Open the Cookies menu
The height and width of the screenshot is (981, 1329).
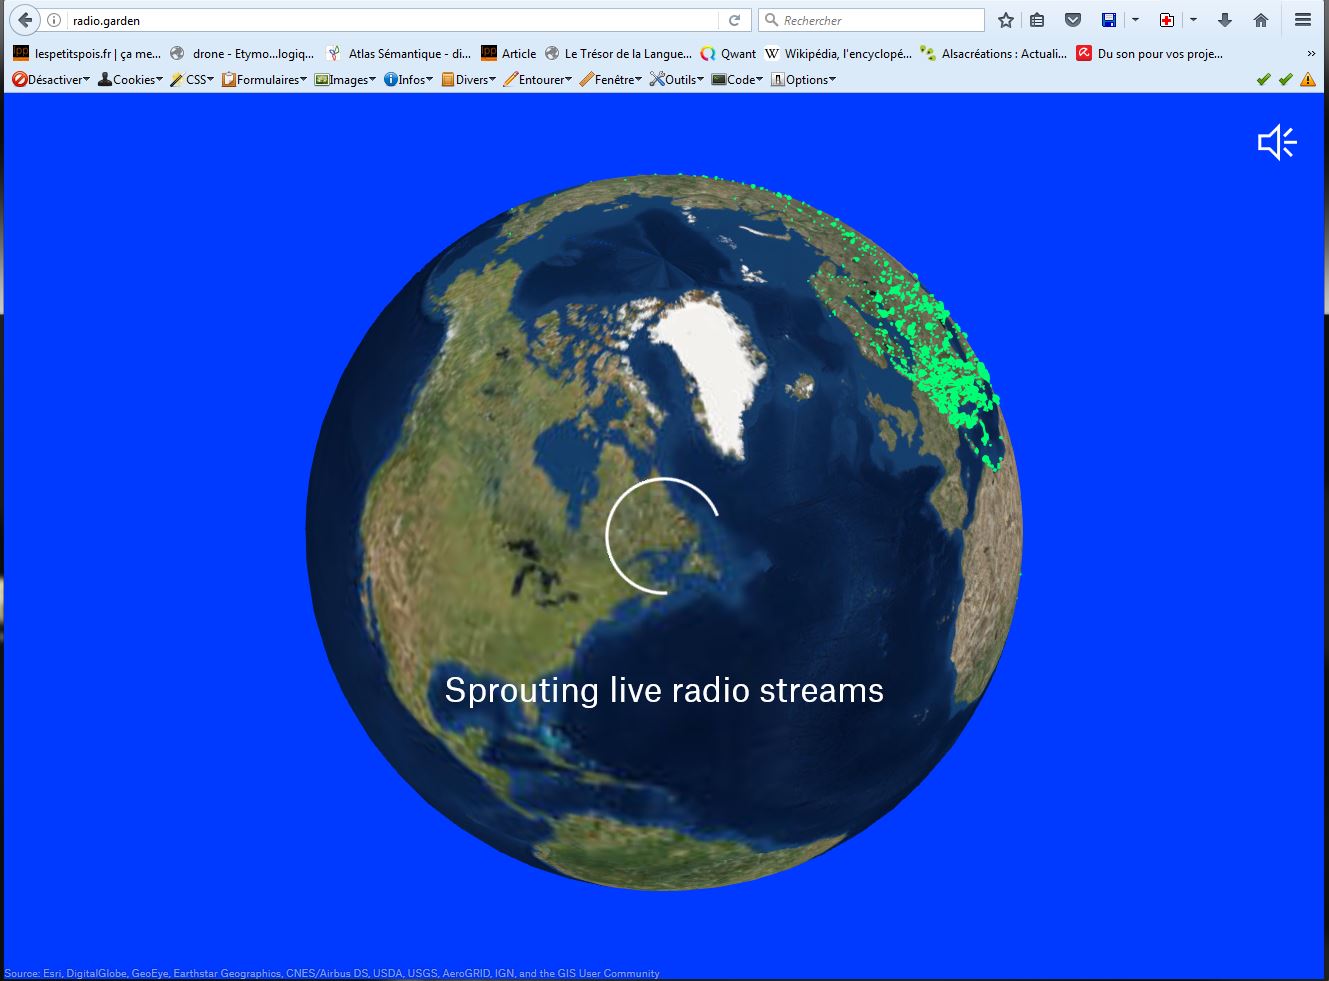click(x=131, y=80)
